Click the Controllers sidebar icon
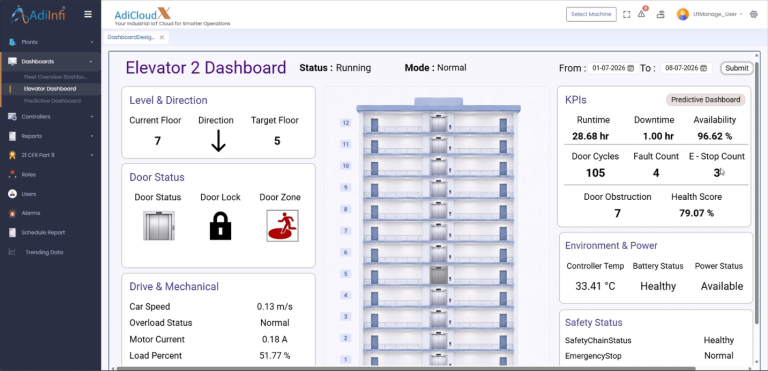The height and width of the screenshot is (371, 768). coord(12,117)
